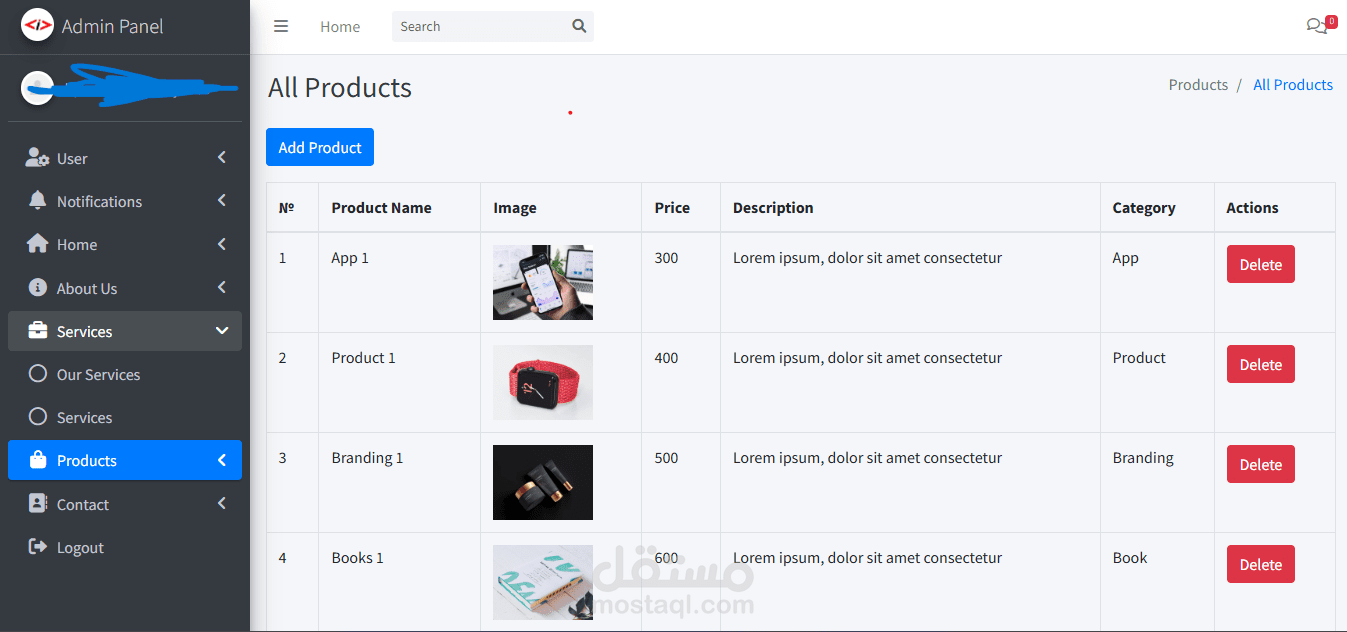The height and width of the screenshot is (632, 1347).
Task: Delete the Branding 1 product
Action: point(1260,464)
